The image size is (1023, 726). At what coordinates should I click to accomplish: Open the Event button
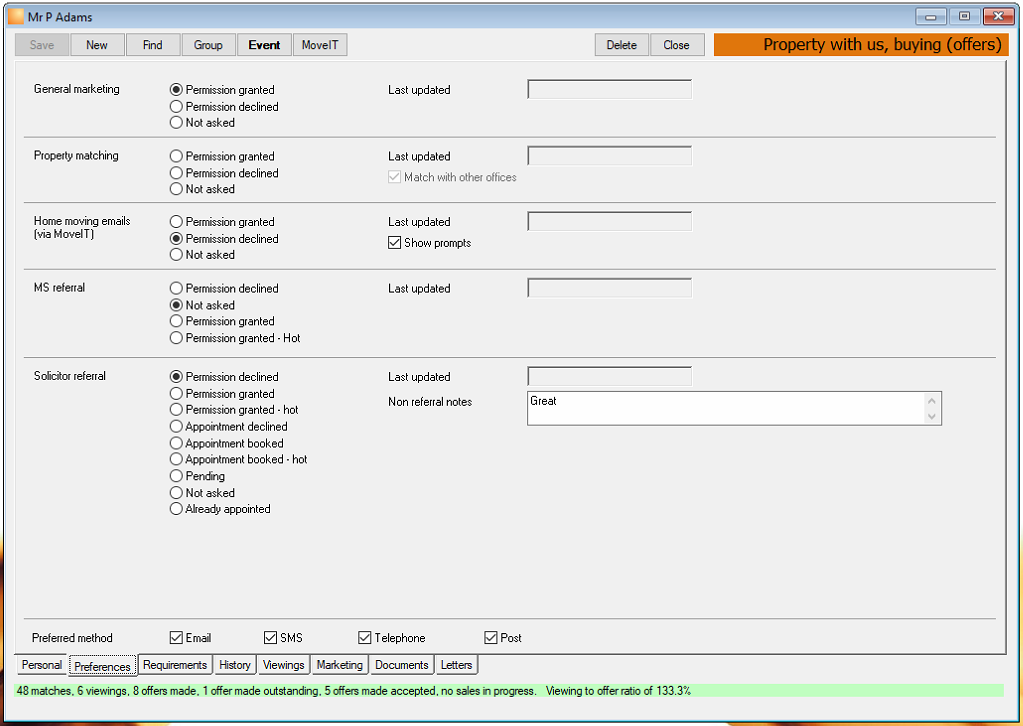[x=264, y=45]
